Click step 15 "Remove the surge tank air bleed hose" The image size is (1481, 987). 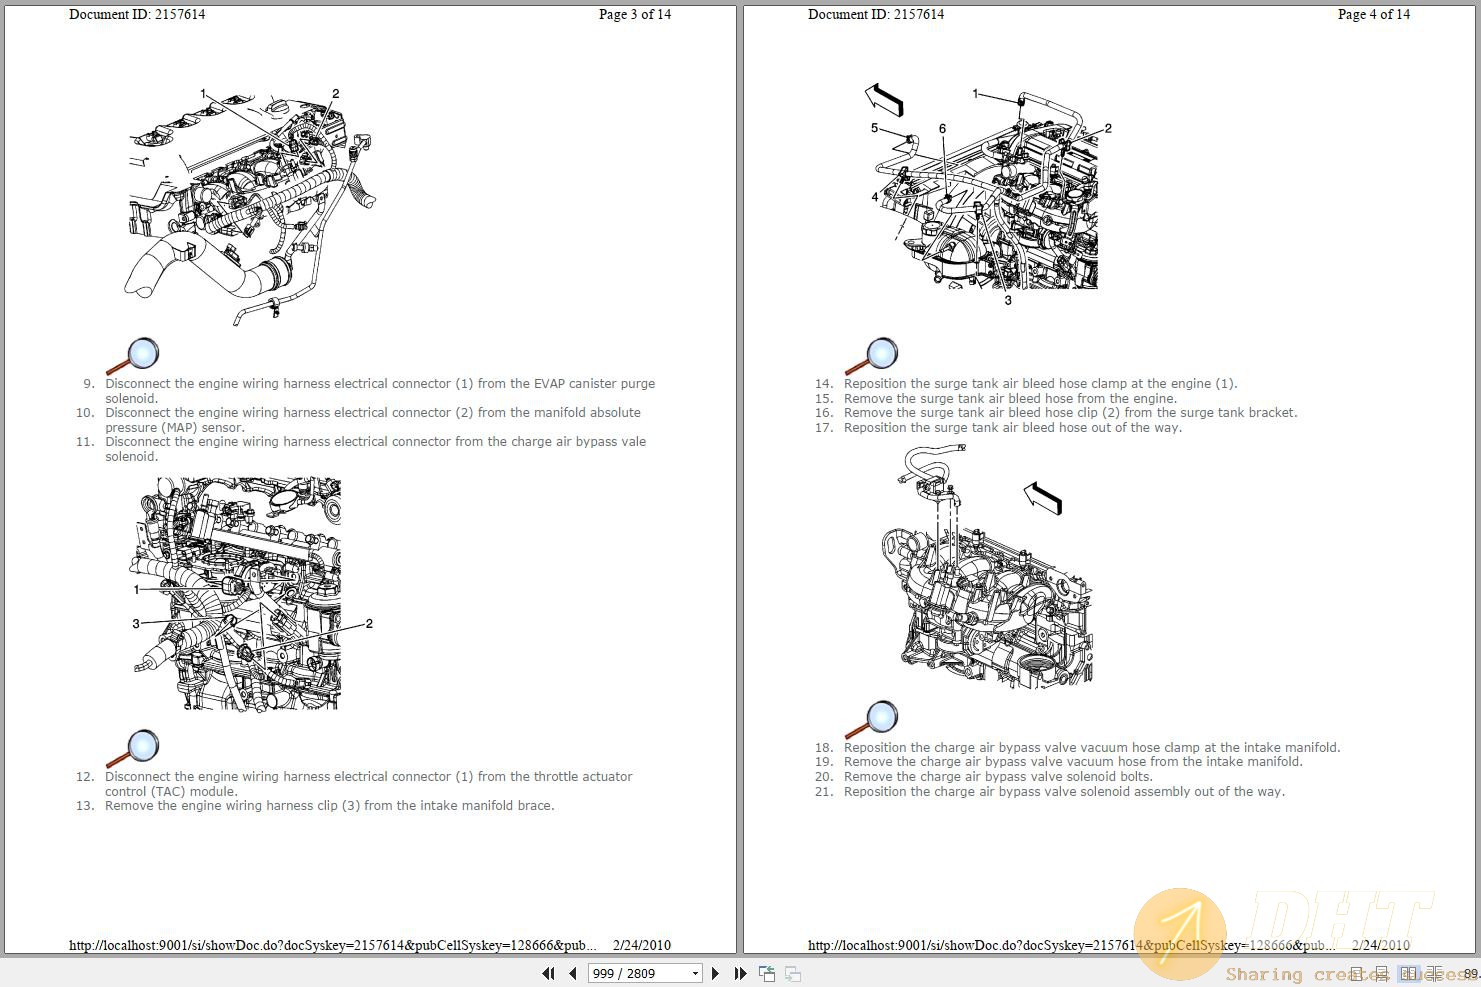pyautogui.click(x=1010, y=399)
